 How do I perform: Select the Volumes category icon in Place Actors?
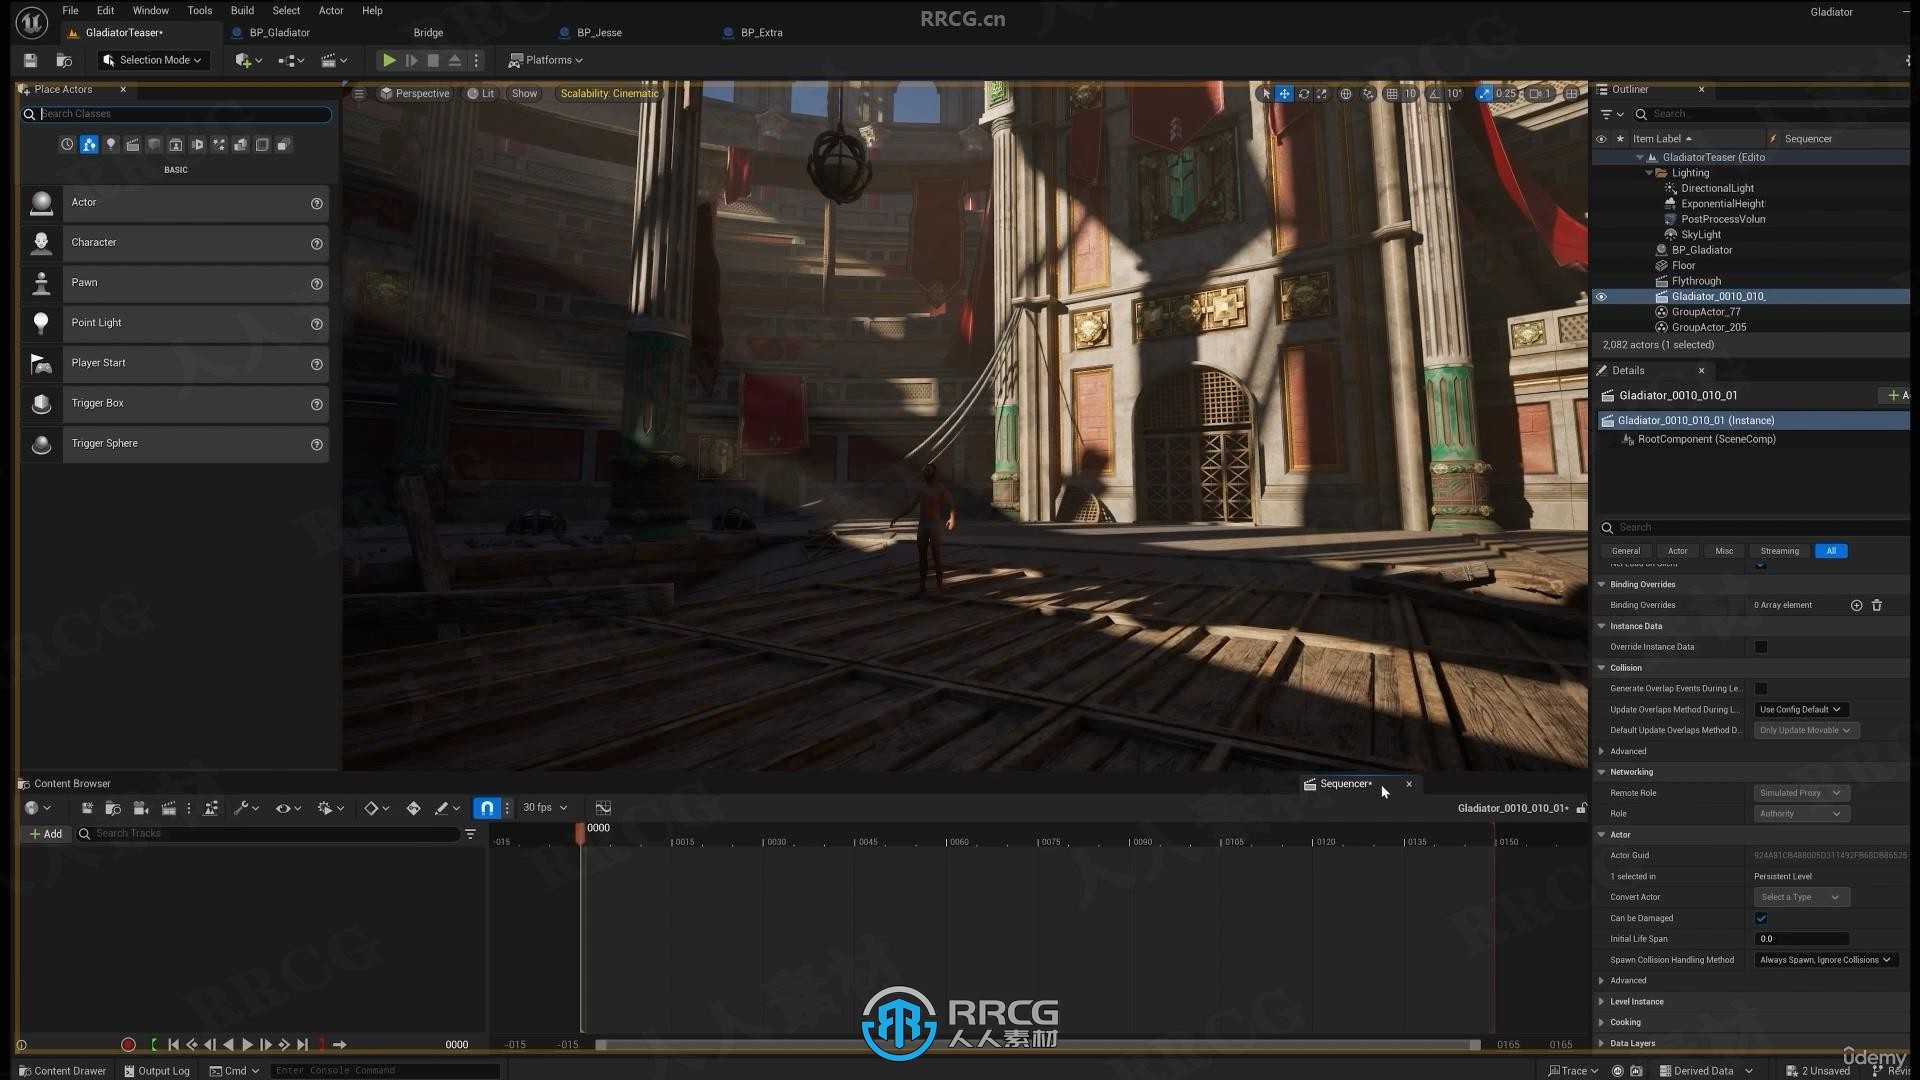point(262,145)
